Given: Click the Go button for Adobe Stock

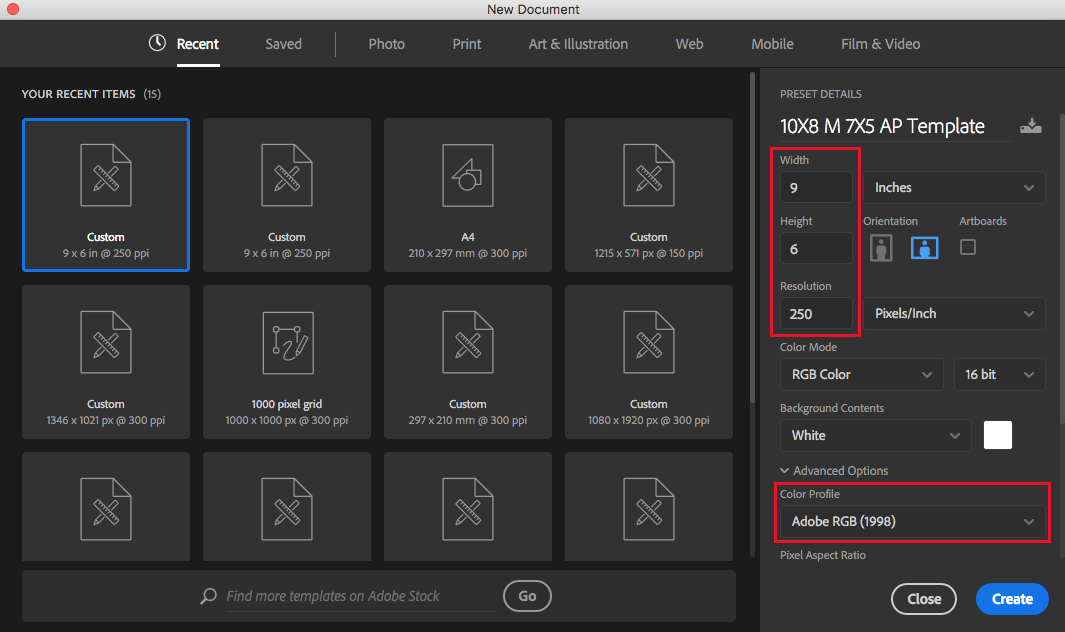Looking at the screenshot, I should pos(527,596).
